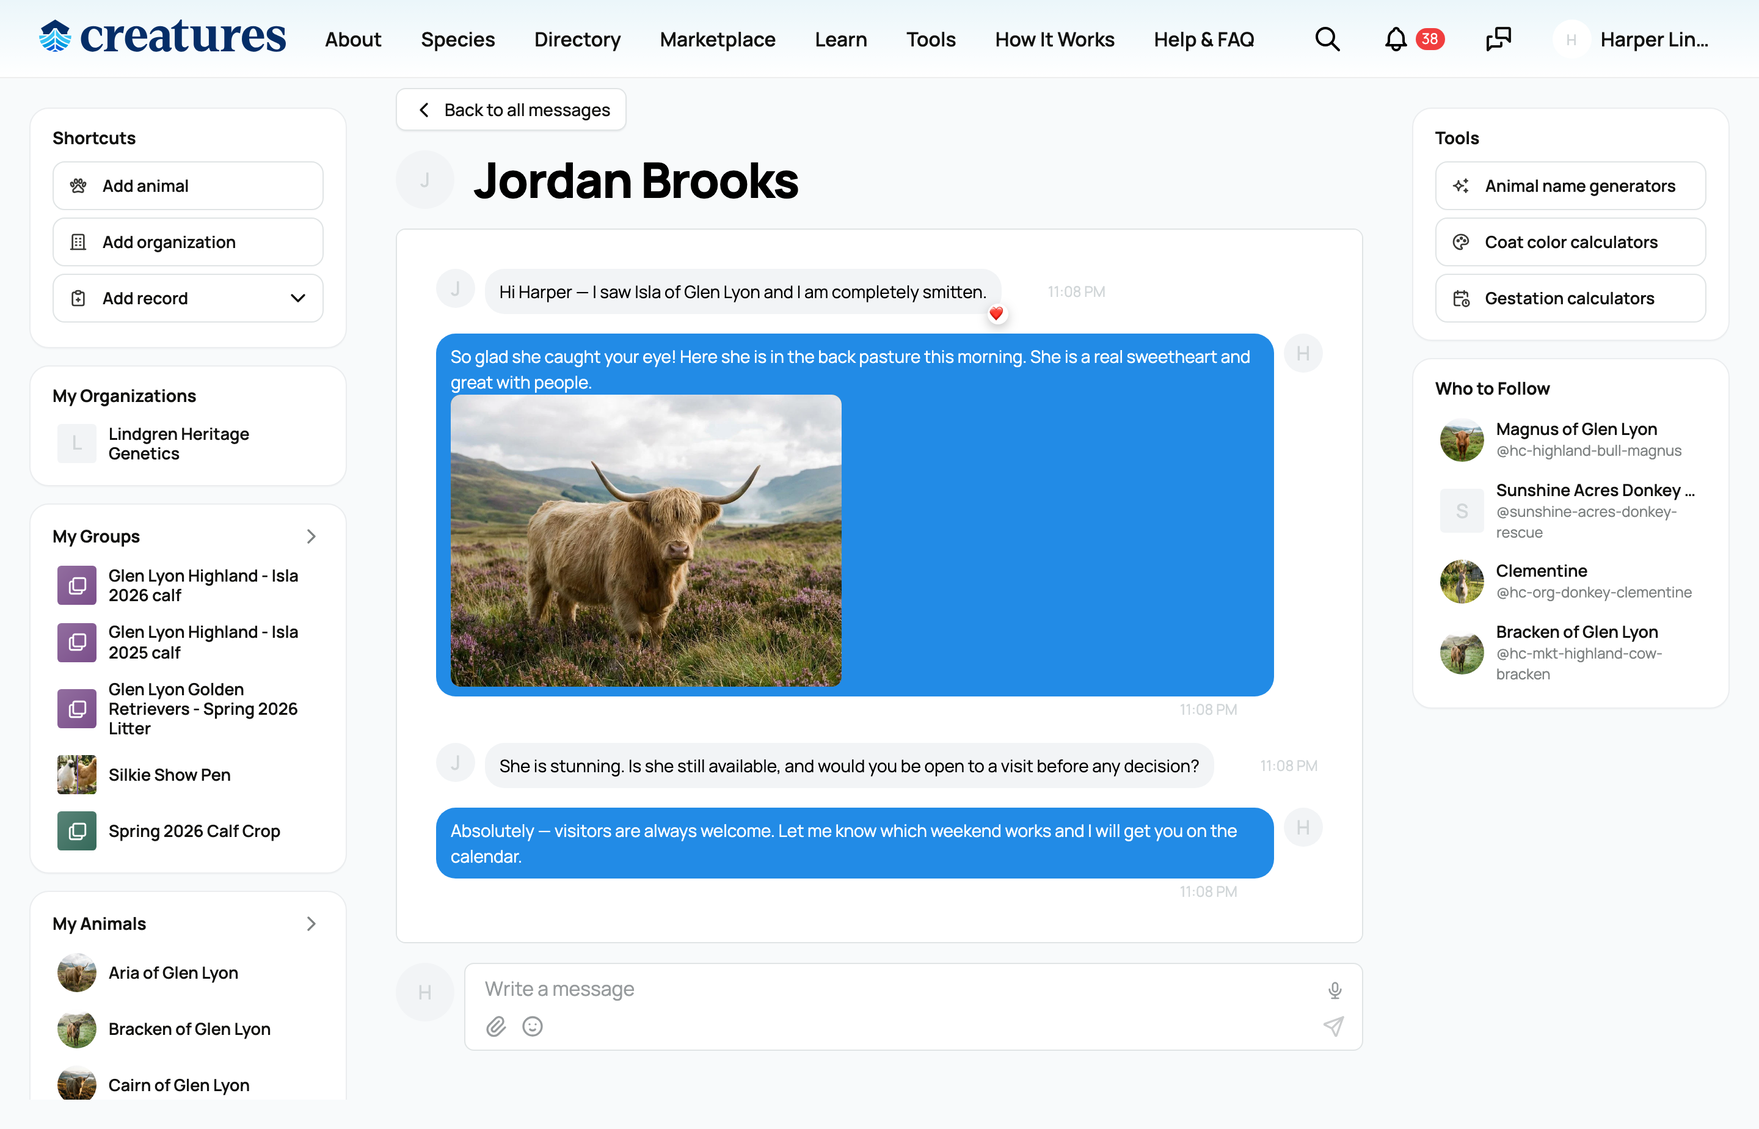The image size is (1759, 1129).
Task: Open Coat color calculators tool
Action: coord(1570,242)
